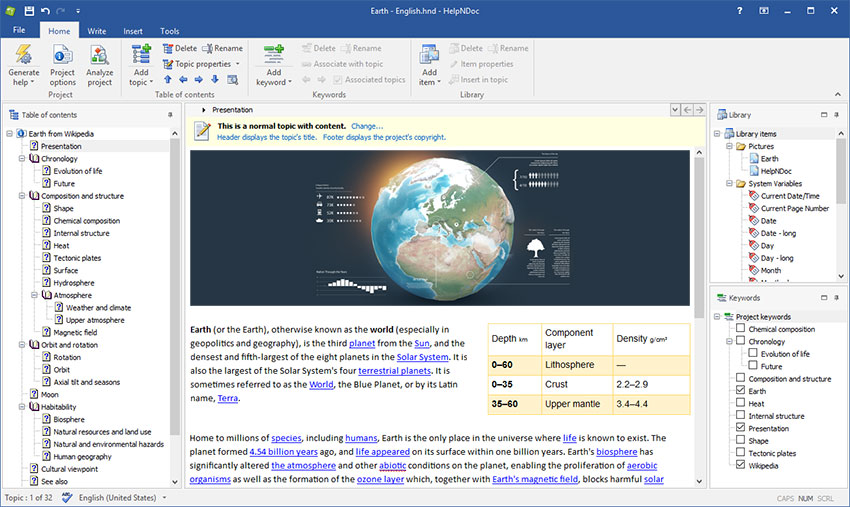Click the Generate help icon
Image resolution: width=850 pixels, height=507 pixels.
pos(24,56)
